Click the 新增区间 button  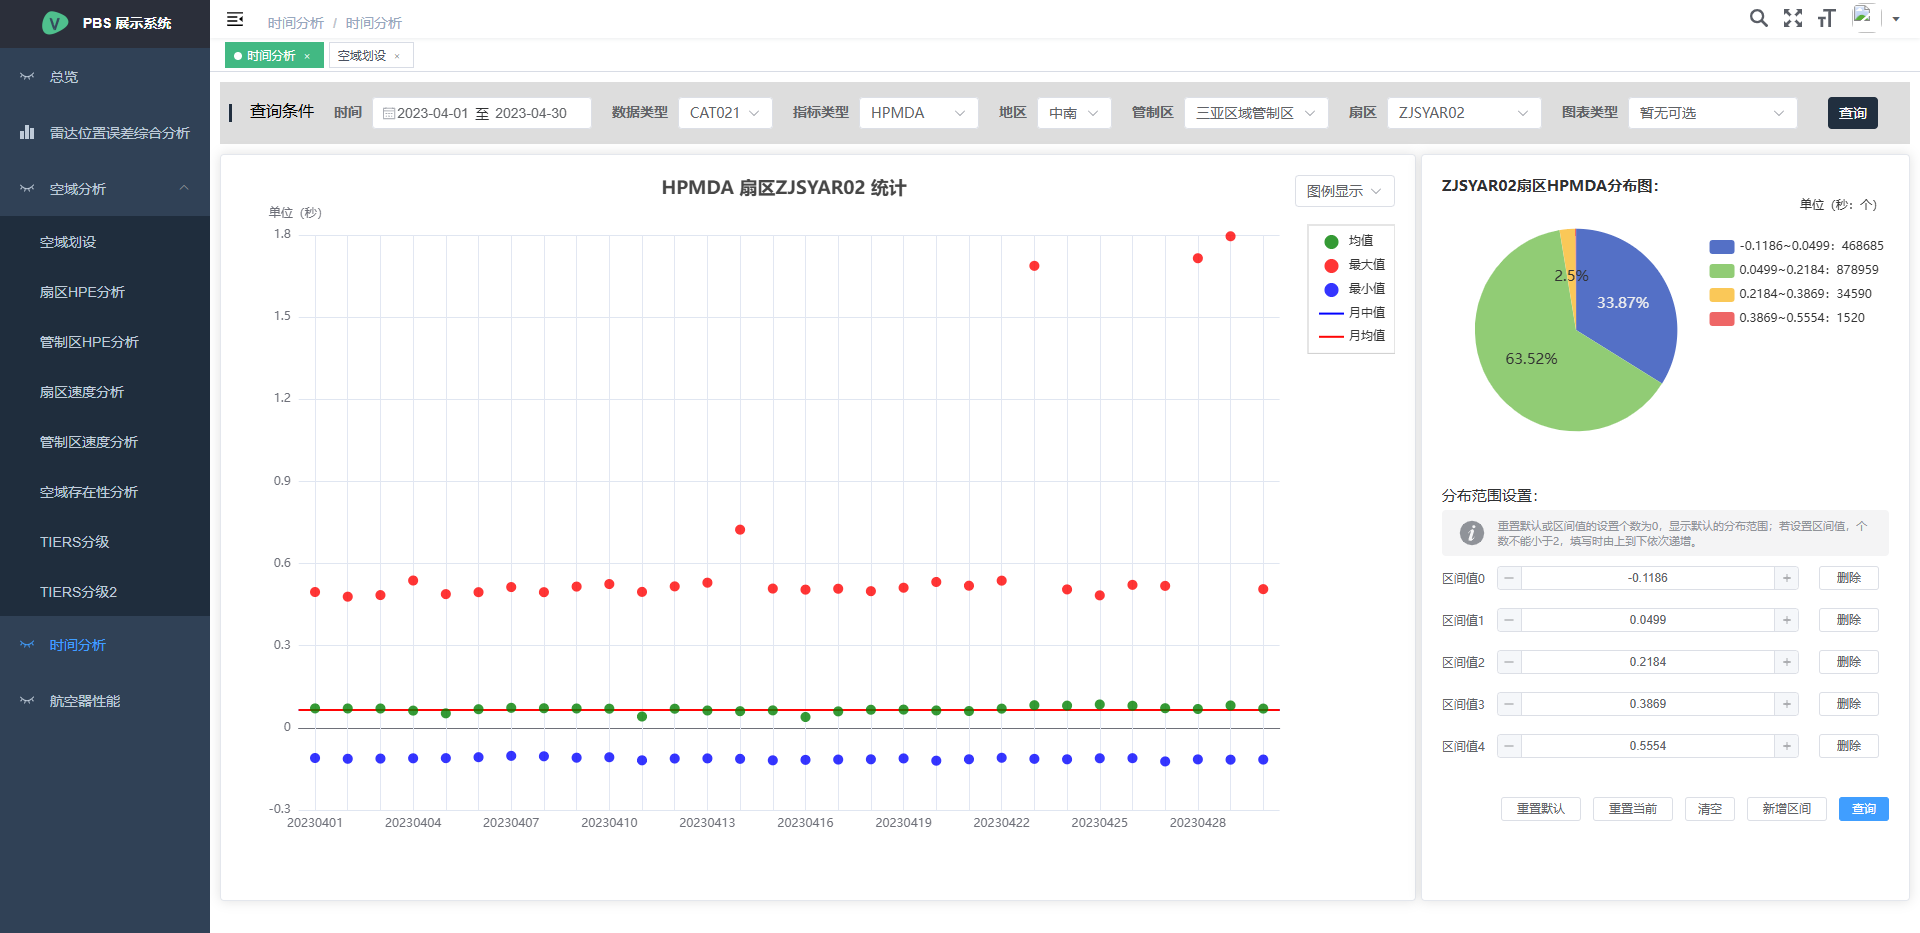coord(1786,809)
